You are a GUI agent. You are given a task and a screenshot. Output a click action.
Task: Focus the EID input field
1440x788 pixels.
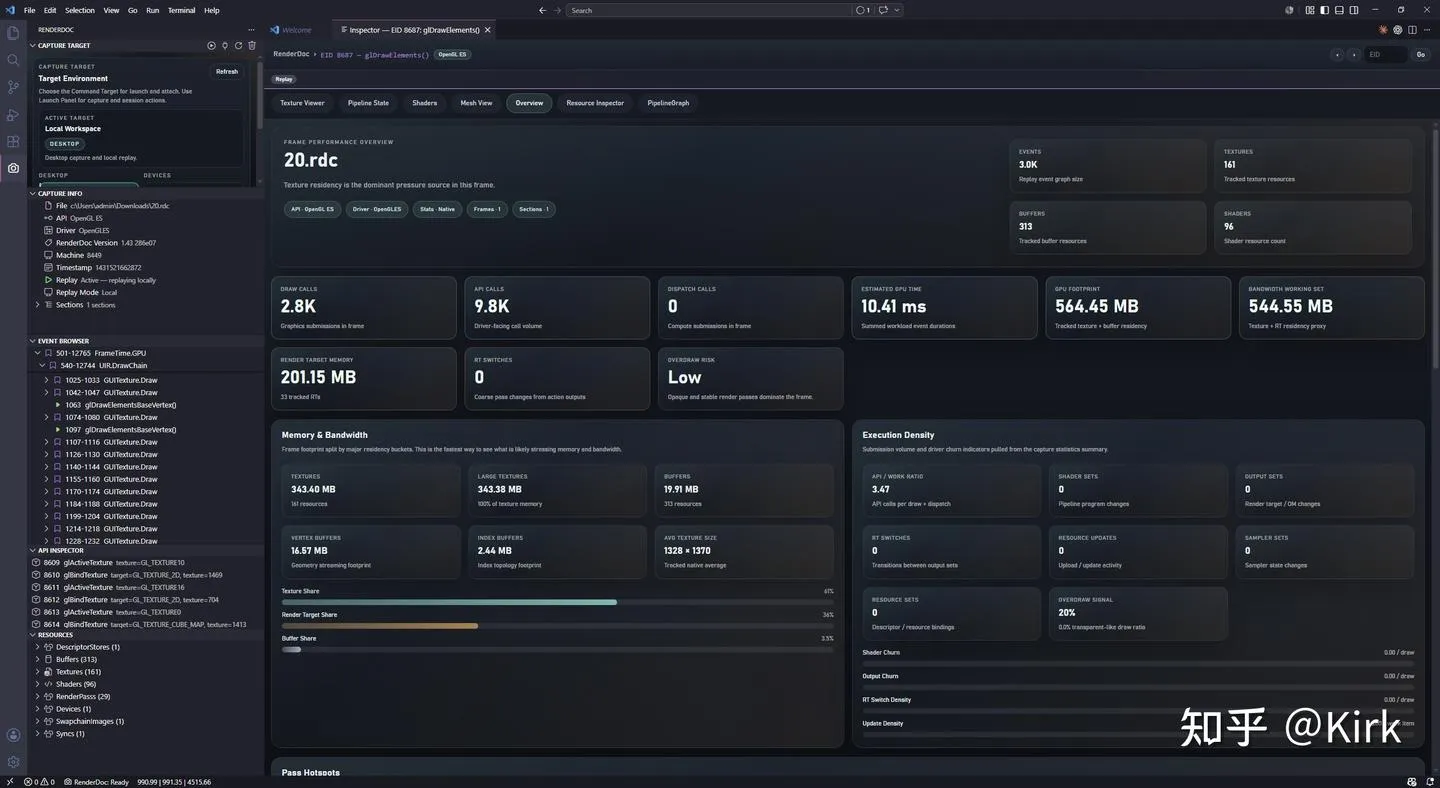click(x=1385, y=54)
